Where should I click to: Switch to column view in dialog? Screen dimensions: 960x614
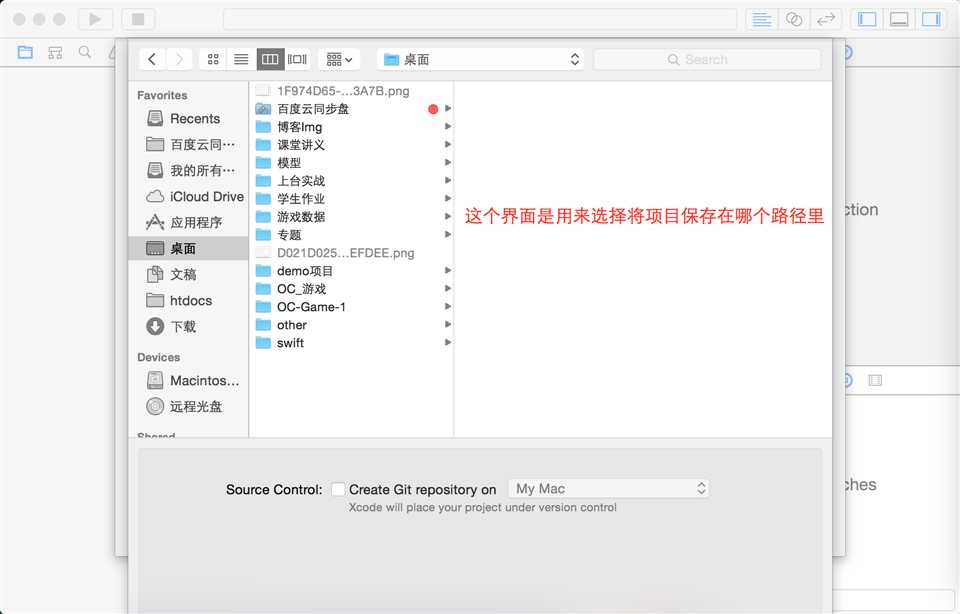(x=270, y=59)
